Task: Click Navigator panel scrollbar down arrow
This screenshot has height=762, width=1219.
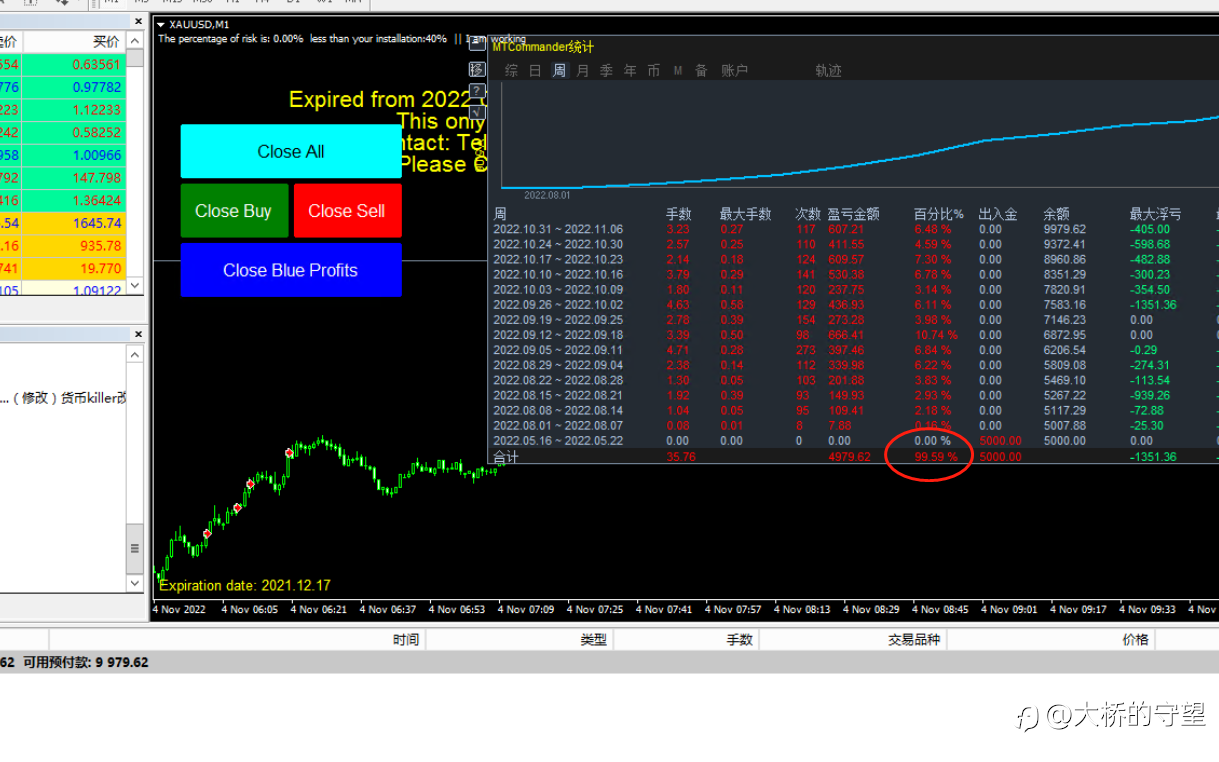Action: click(135, 582)
